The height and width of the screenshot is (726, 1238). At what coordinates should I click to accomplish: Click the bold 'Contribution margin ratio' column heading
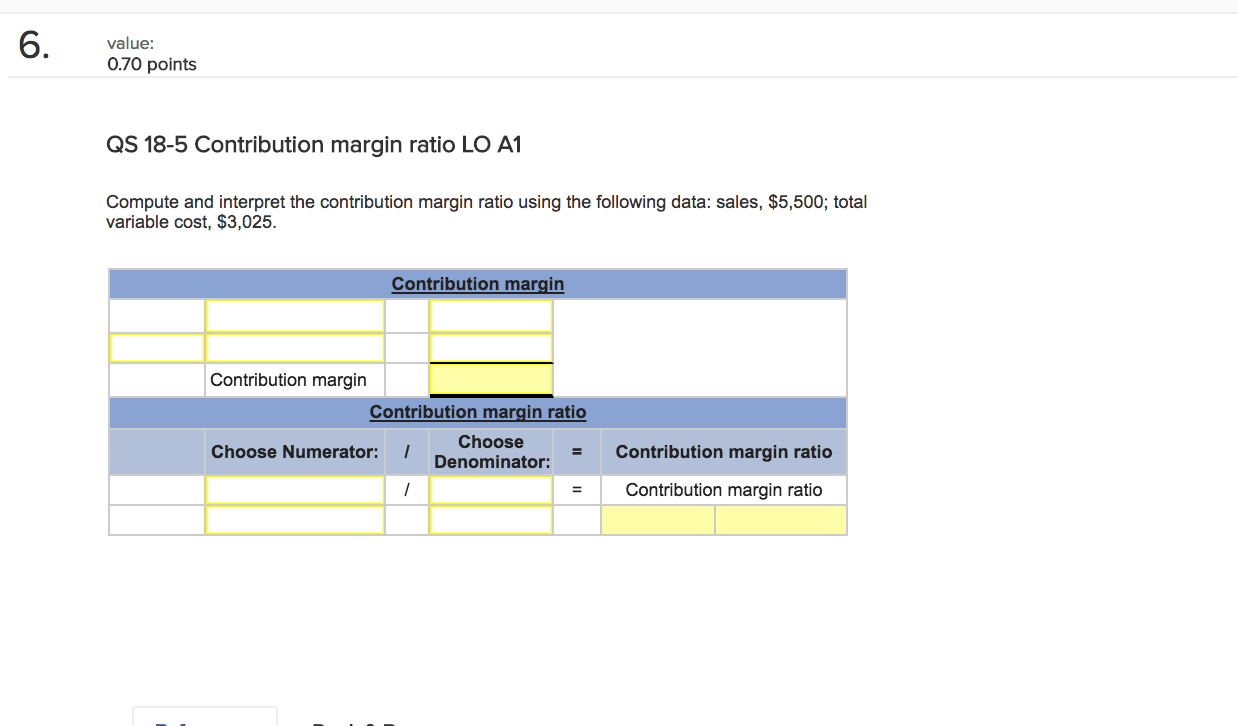point(724,452)
